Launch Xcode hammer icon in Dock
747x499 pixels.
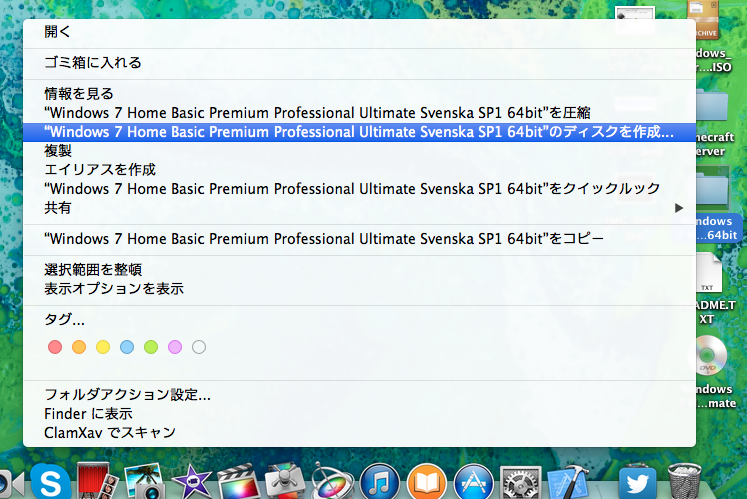click(568, 482)
